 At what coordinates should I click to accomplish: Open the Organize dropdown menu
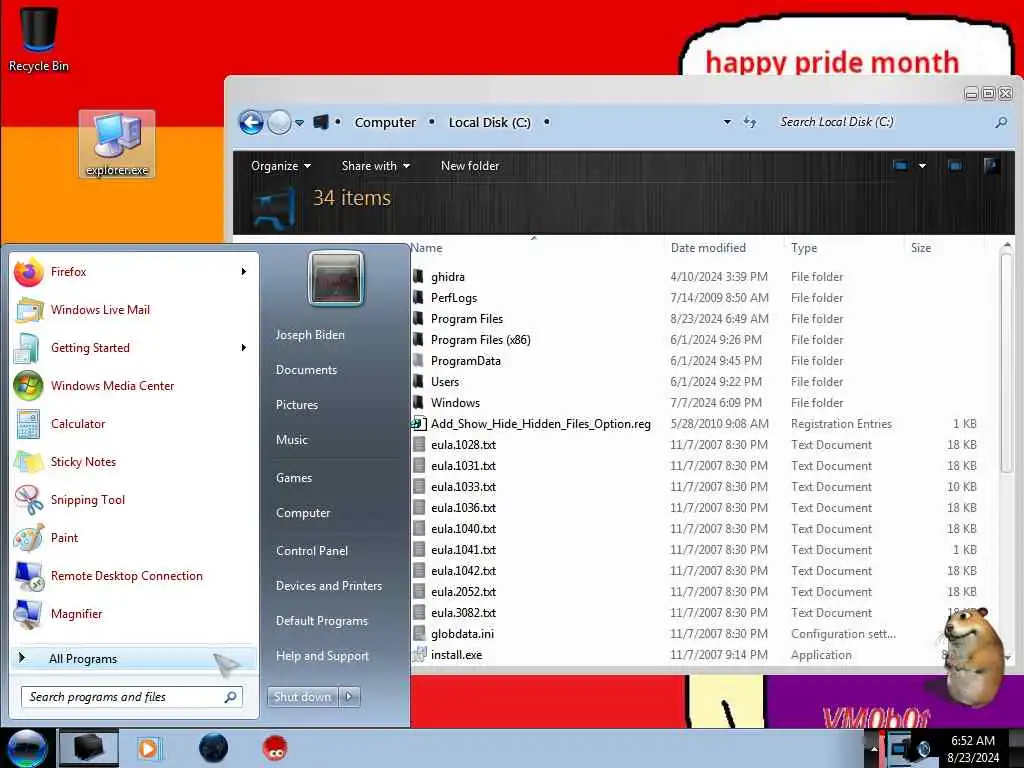point(281,166)
